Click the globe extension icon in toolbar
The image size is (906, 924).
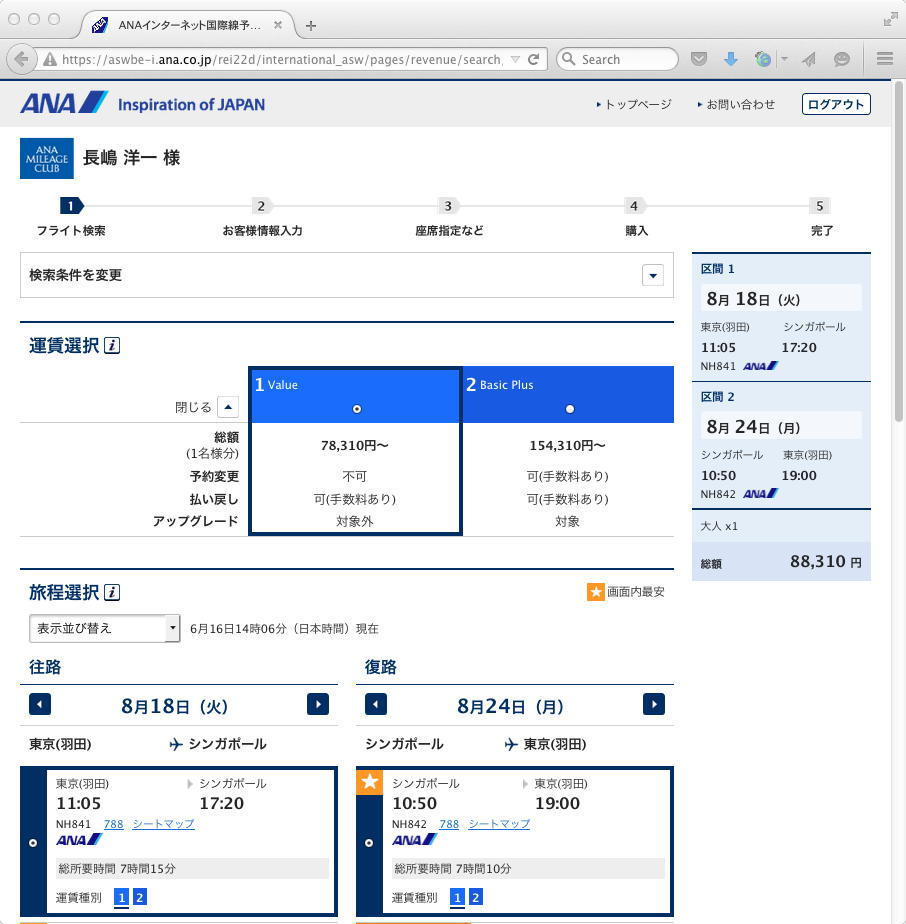pos(763,59)
